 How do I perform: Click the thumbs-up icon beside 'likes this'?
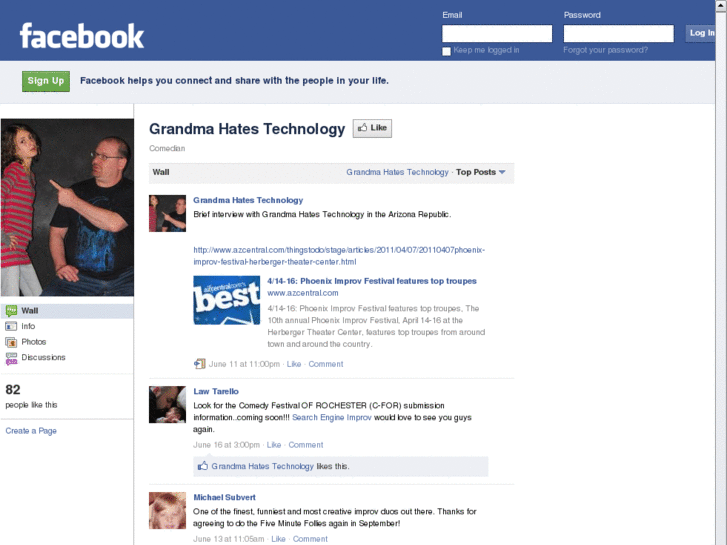[x=203, y=466]
